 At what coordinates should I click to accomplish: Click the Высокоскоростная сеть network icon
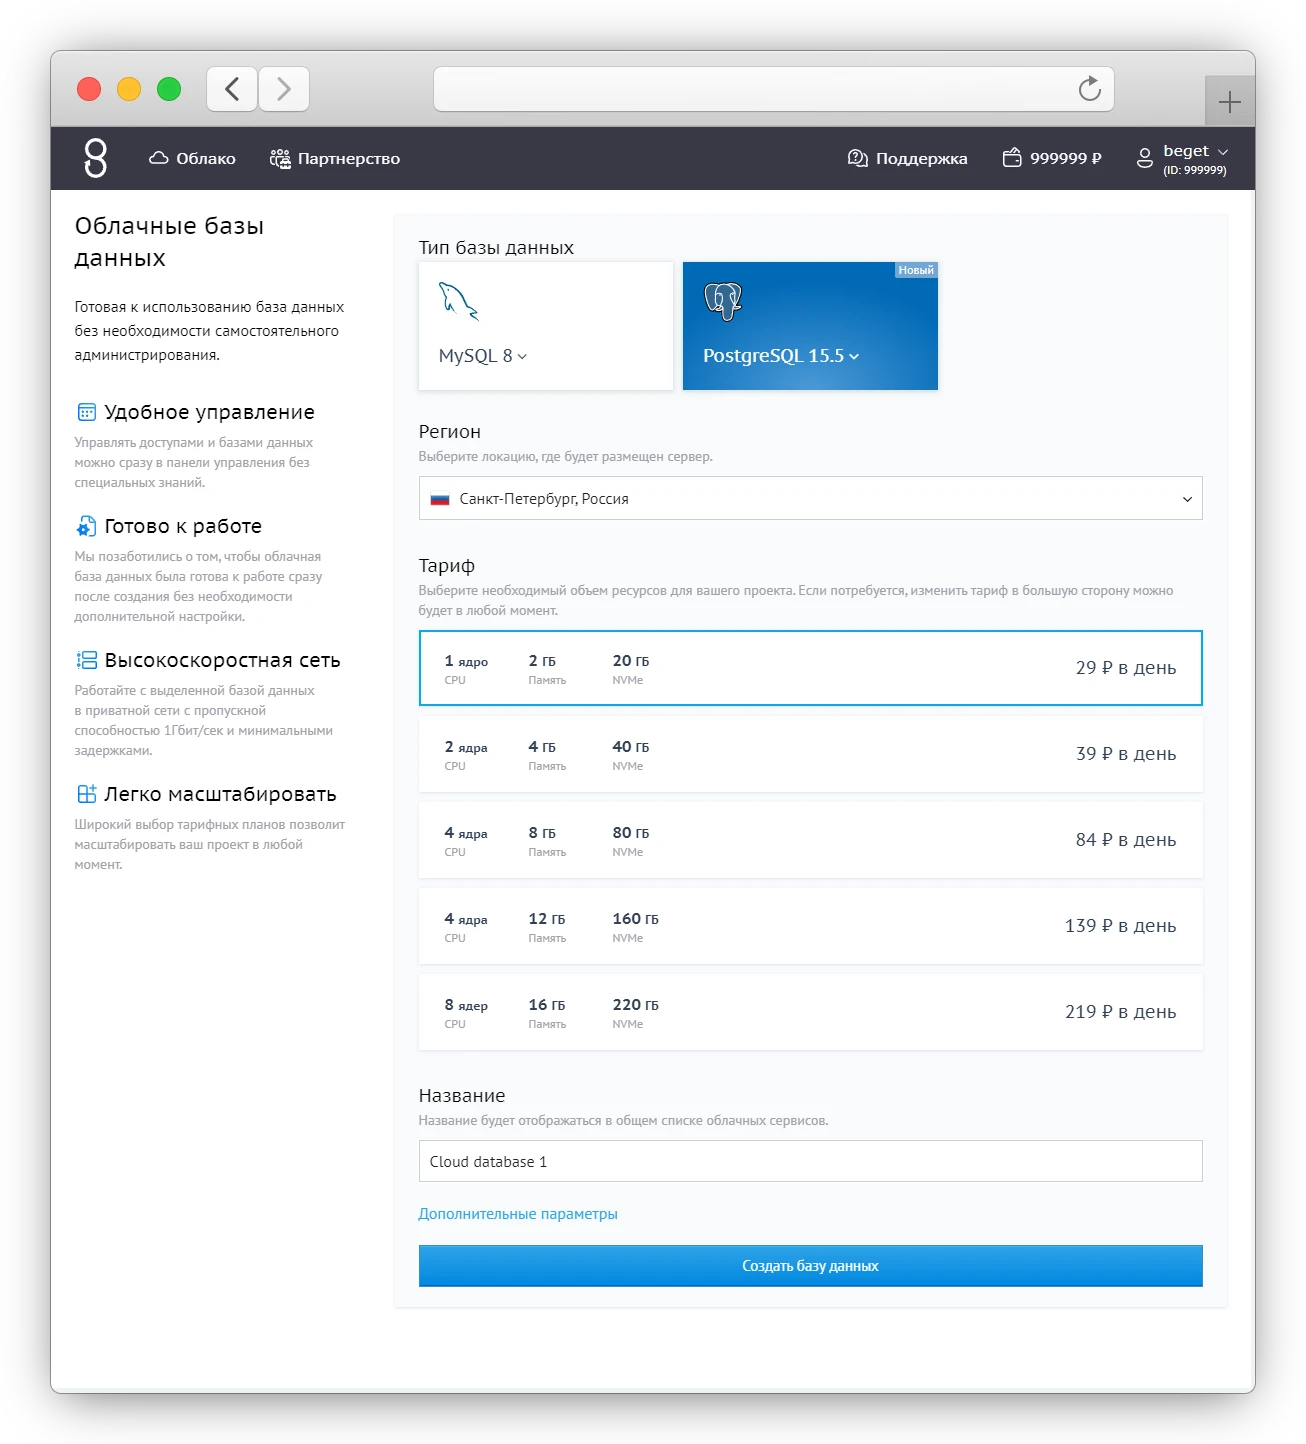point(86,659)
